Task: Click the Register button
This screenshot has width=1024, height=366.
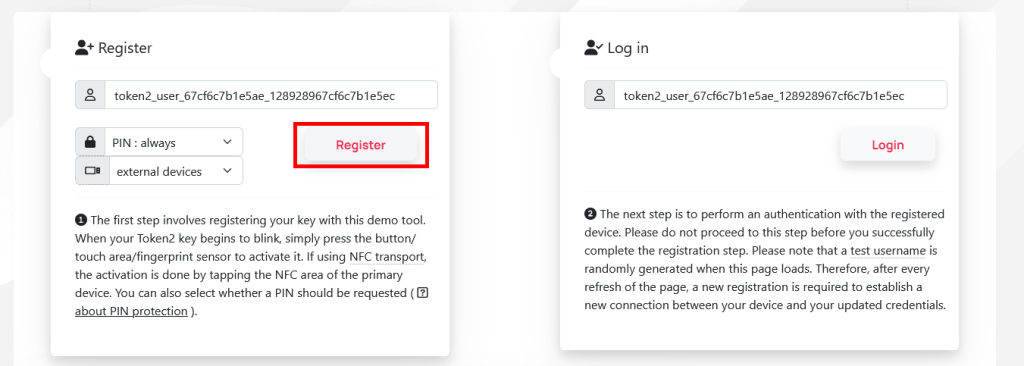Action: pos(360,145)
